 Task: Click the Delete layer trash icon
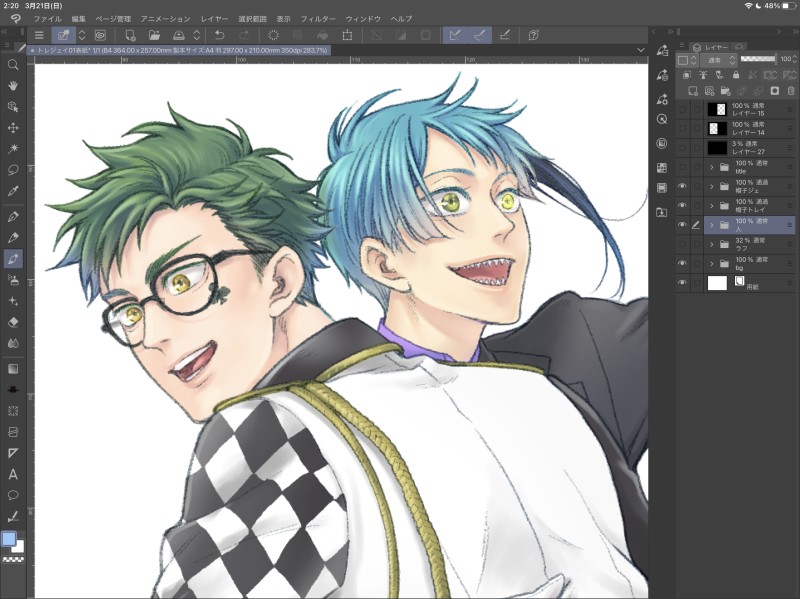coord(791,91)
